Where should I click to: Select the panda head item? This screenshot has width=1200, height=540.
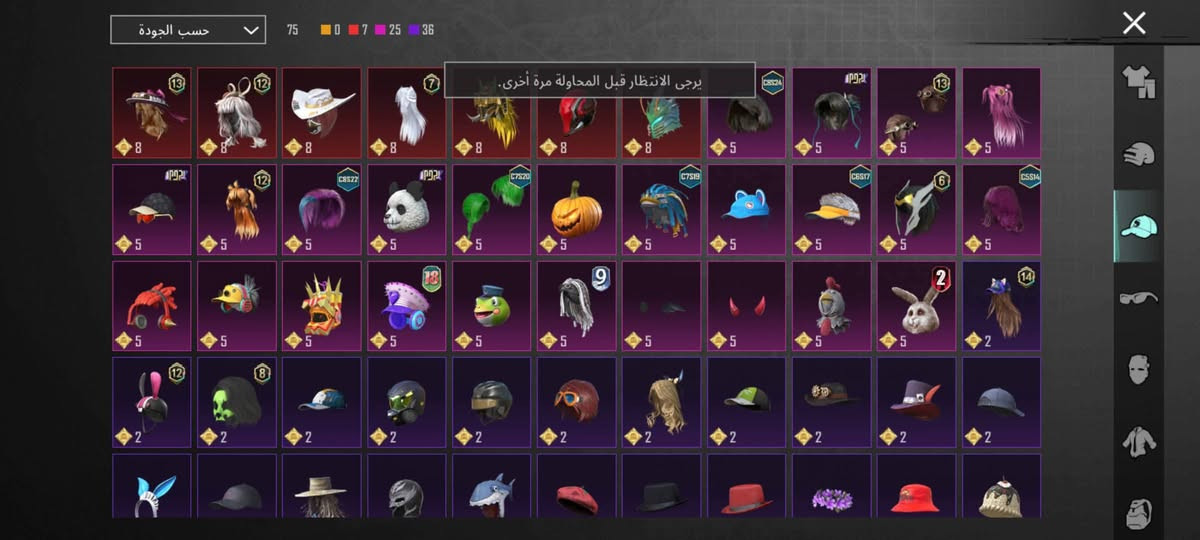point(407,209)
